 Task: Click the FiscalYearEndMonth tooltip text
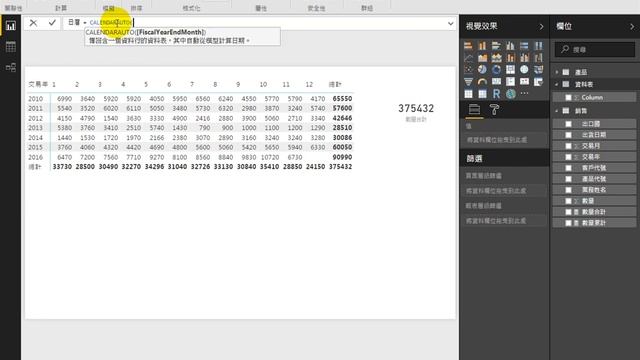170,32
